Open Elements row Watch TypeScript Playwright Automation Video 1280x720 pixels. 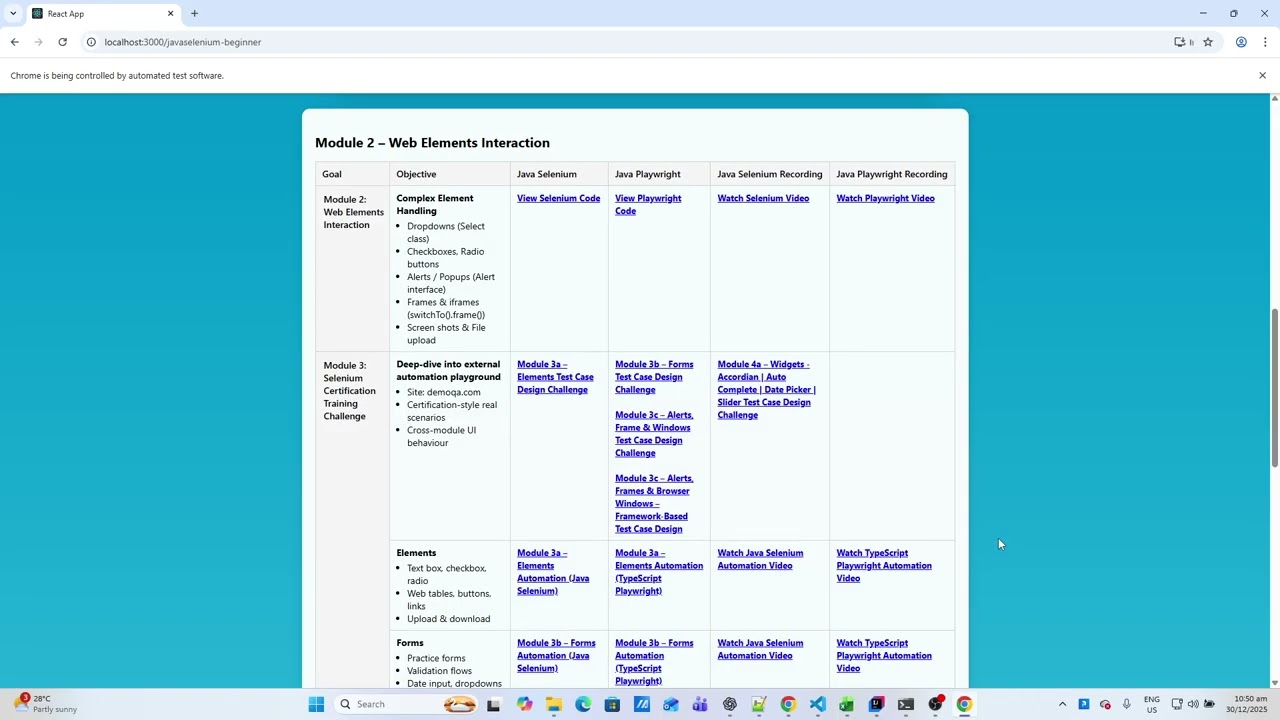884,565
